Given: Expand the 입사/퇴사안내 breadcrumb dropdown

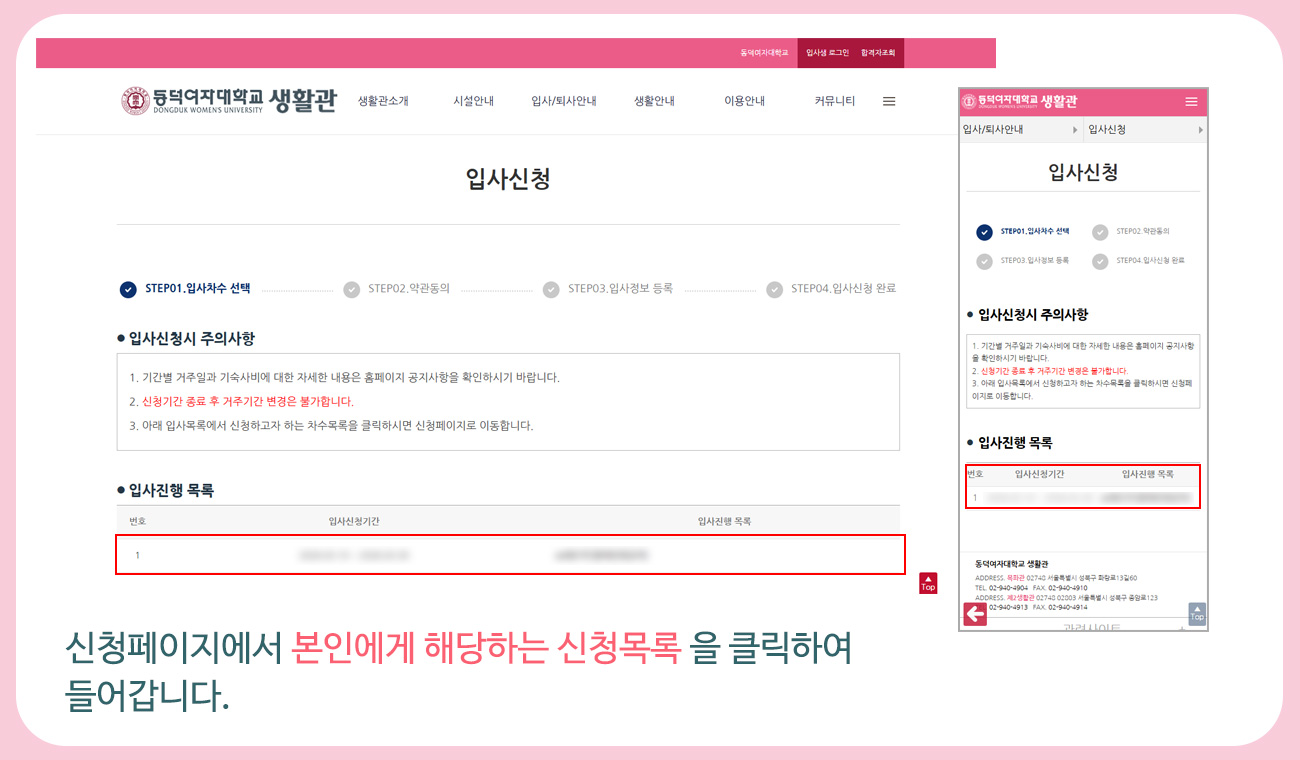Looking at the screenshot, I should pyautogui.click(x=1020, y=128).
